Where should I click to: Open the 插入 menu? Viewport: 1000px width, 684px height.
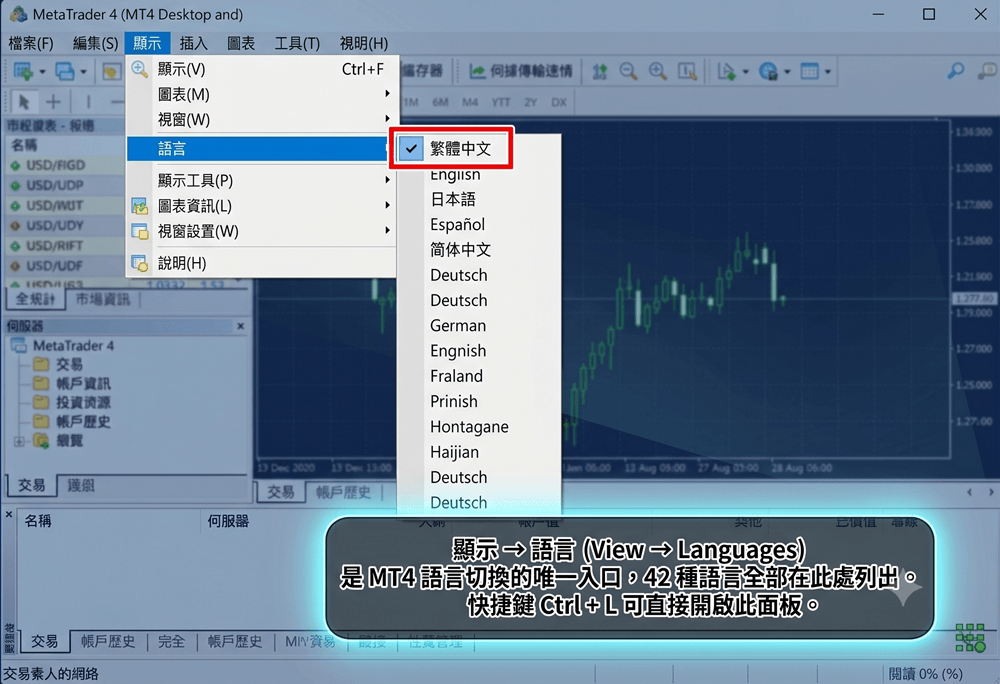click(x=193, y=43)
